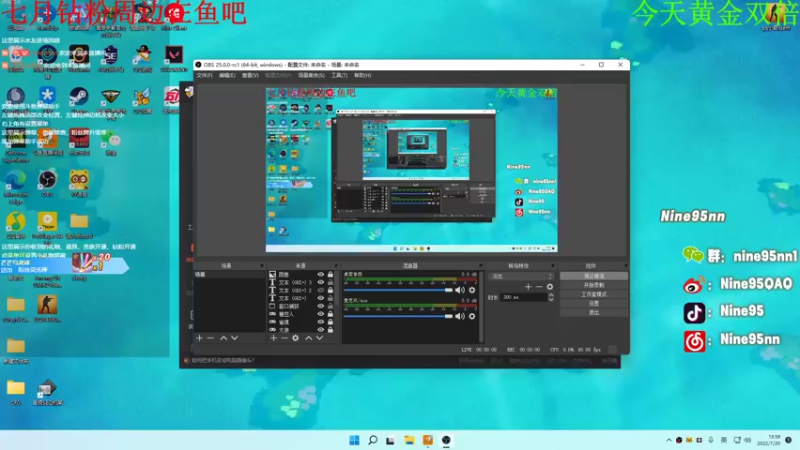The width and height of the screenshot is (800, 450).
Task: Open microphone/Aux gear settings in mixer
Action: pyautogui.click(x=472, y=316)
